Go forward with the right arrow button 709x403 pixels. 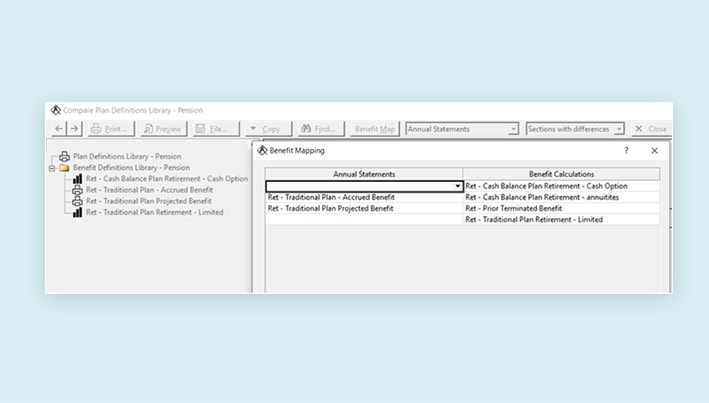pyautogui.click(x=75, y=129)
